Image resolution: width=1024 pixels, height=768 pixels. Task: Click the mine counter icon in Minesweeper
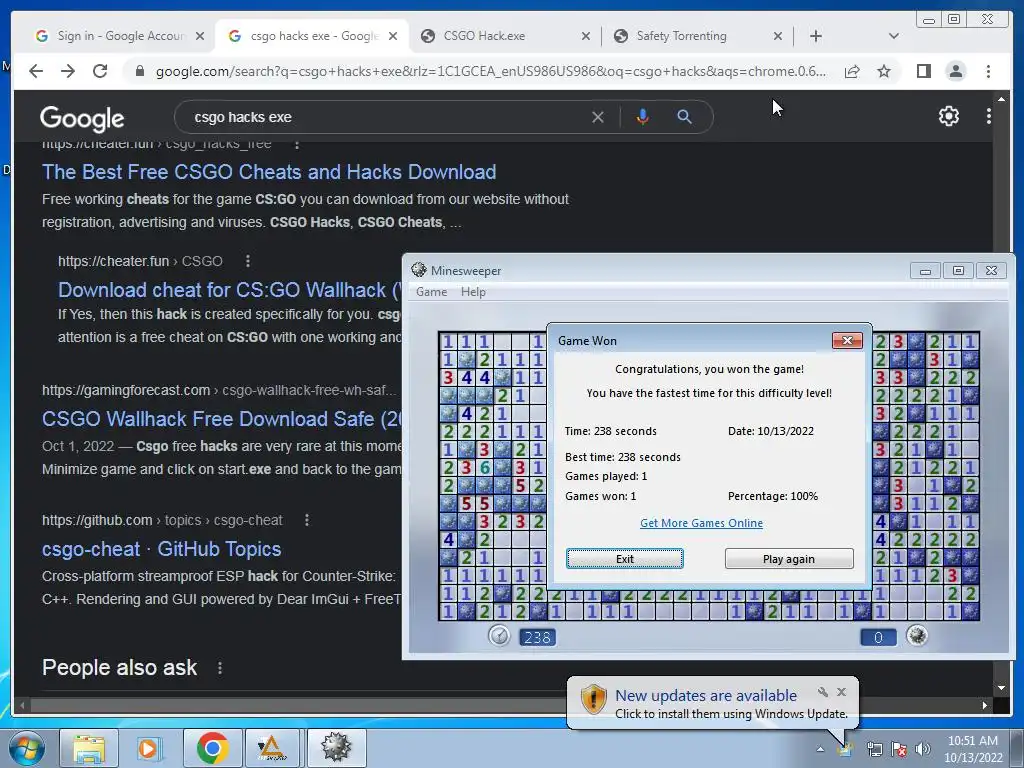(917, 635)
